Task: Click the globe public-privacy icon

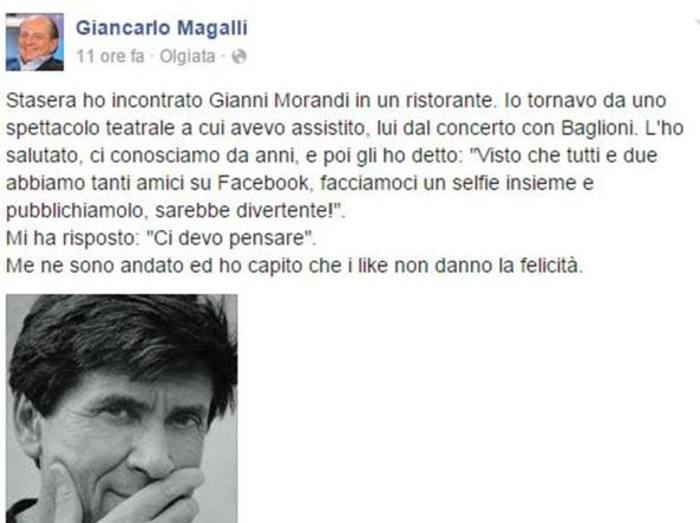Action: (239, 57)
